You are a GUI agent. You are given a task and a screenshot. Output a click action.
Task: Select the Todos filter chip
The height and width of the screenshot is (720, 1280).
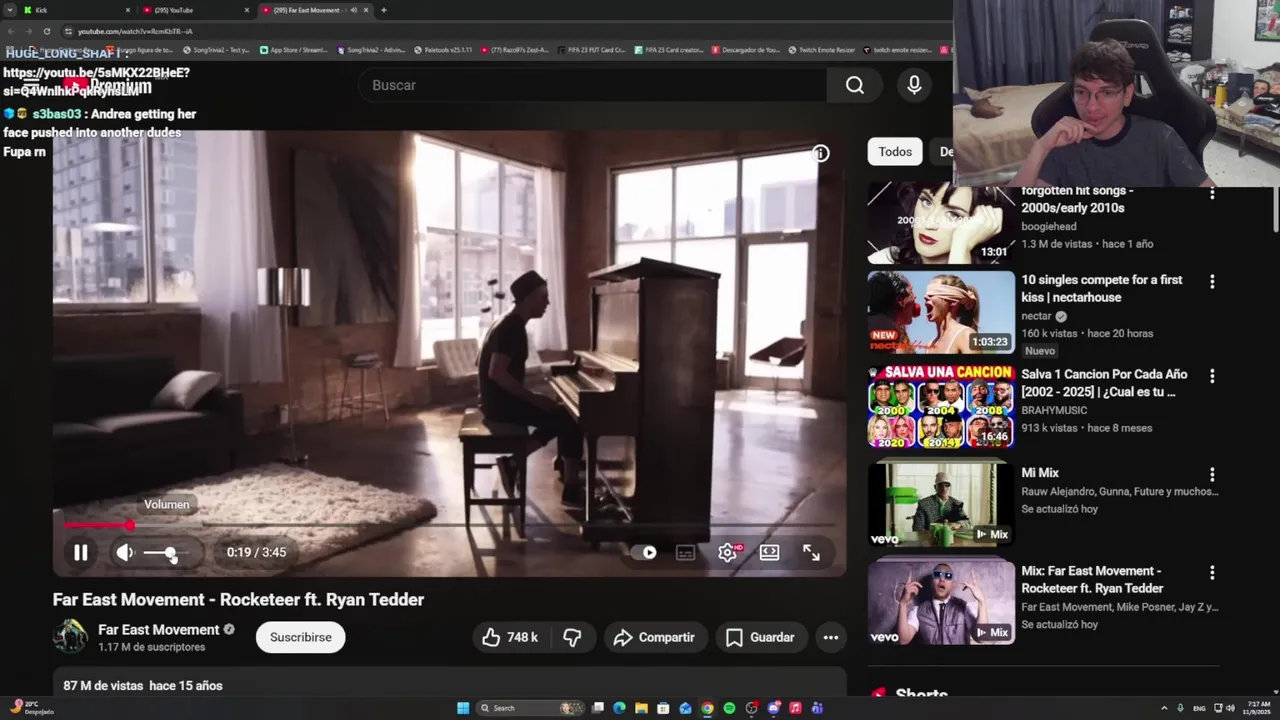pos(895,152)
